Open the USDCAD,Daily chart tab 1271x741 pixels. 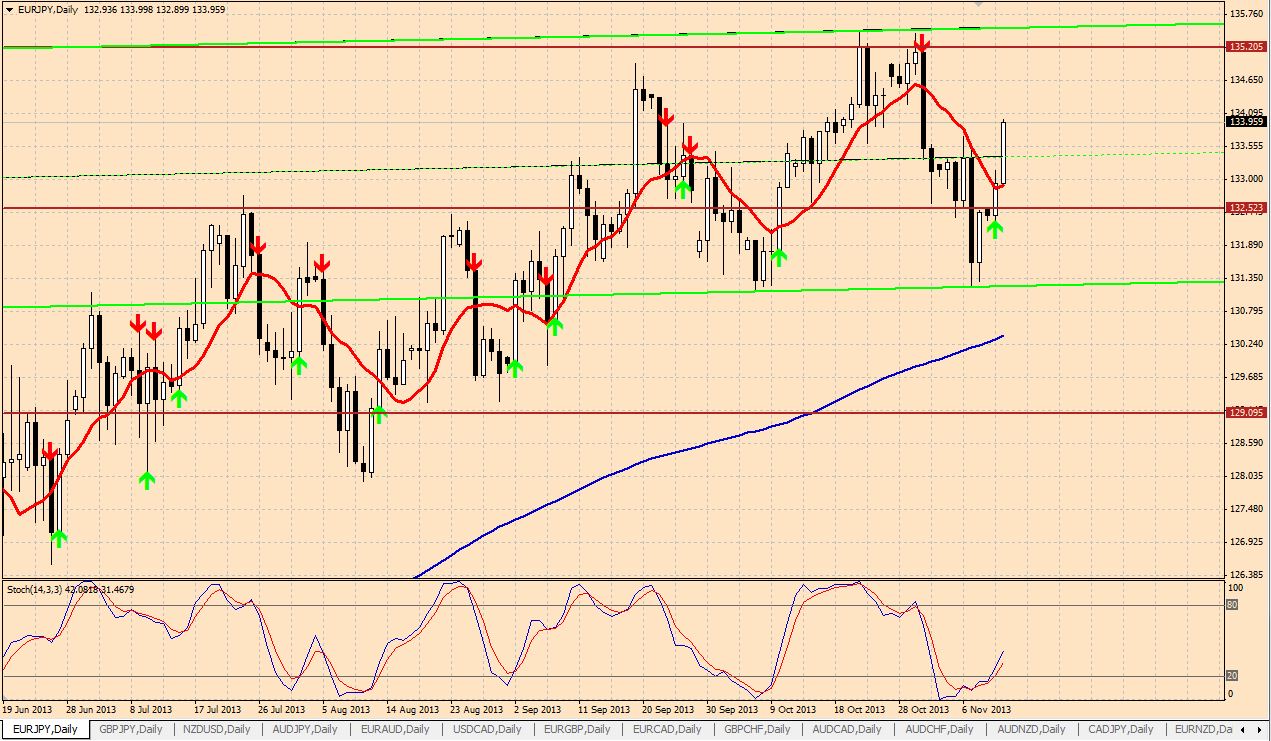pos(486,729)
